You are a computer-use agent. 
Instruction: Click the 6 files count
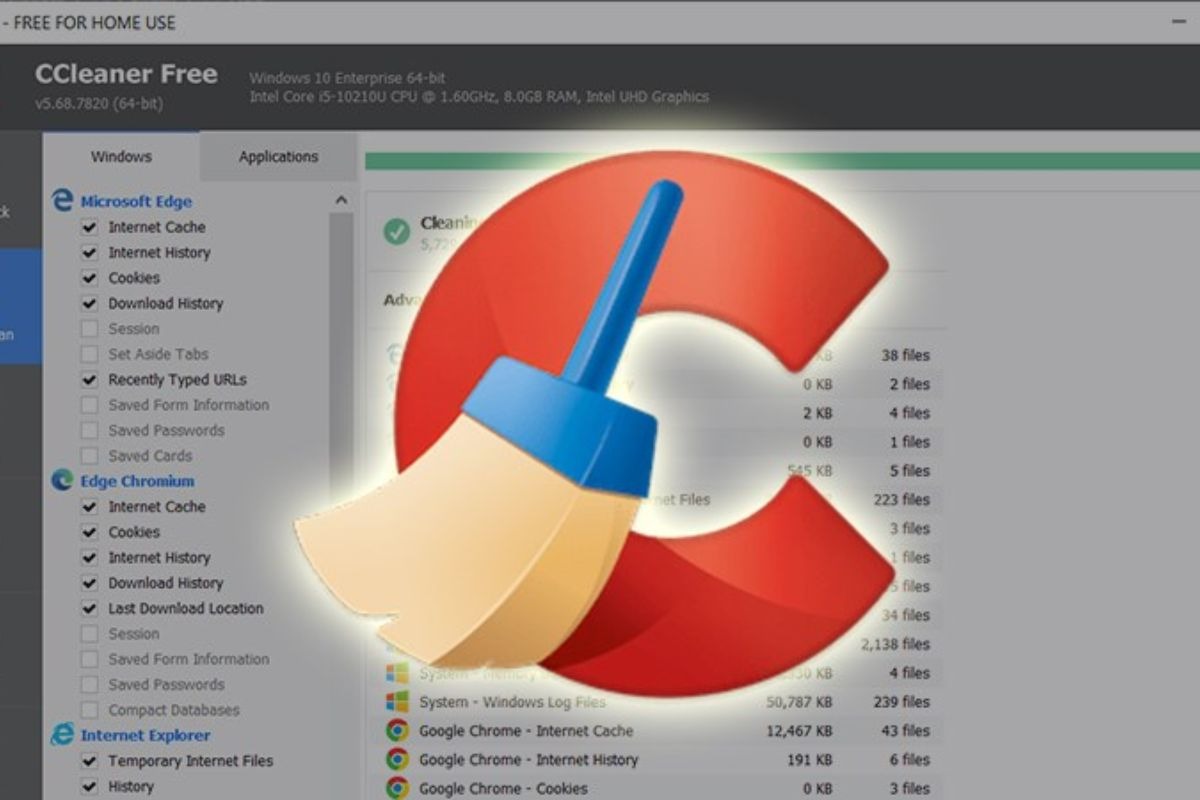pos(909,760)
